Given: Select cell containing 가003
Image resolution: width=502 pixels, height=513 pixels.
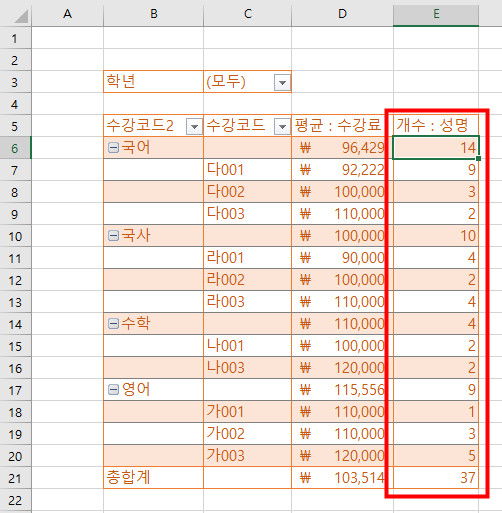Looking at the screenshot, I should pyautogui.click(x=247, y=456).
